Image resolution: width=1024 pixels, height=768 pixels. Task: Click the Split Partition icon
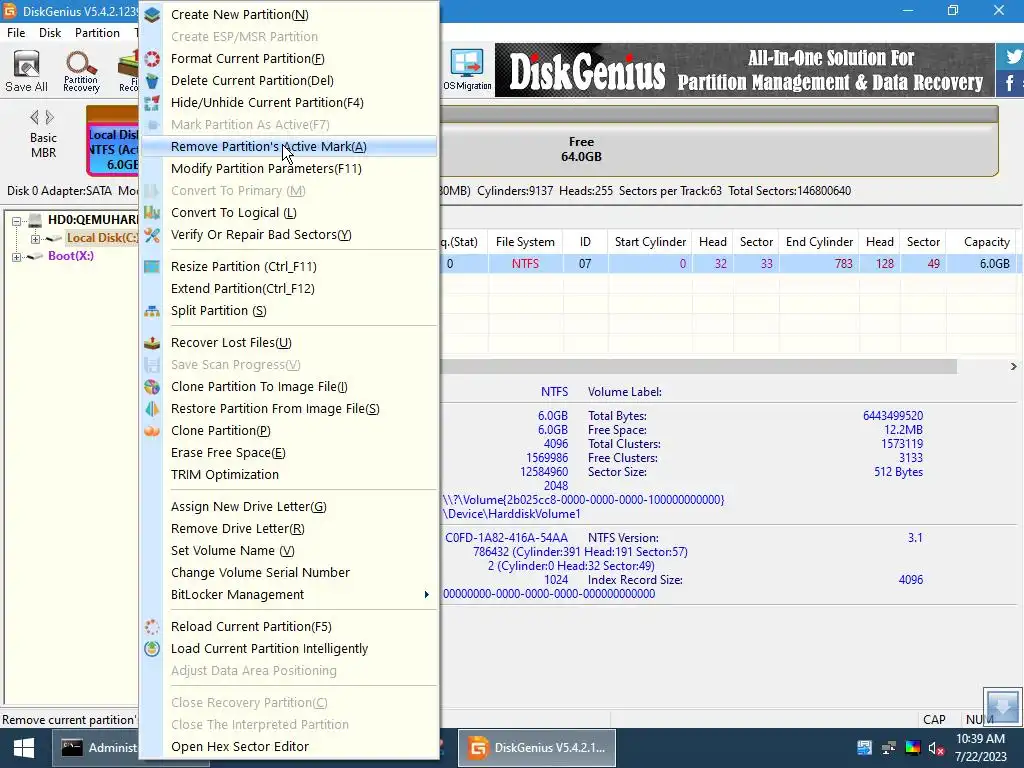[152, 311]
